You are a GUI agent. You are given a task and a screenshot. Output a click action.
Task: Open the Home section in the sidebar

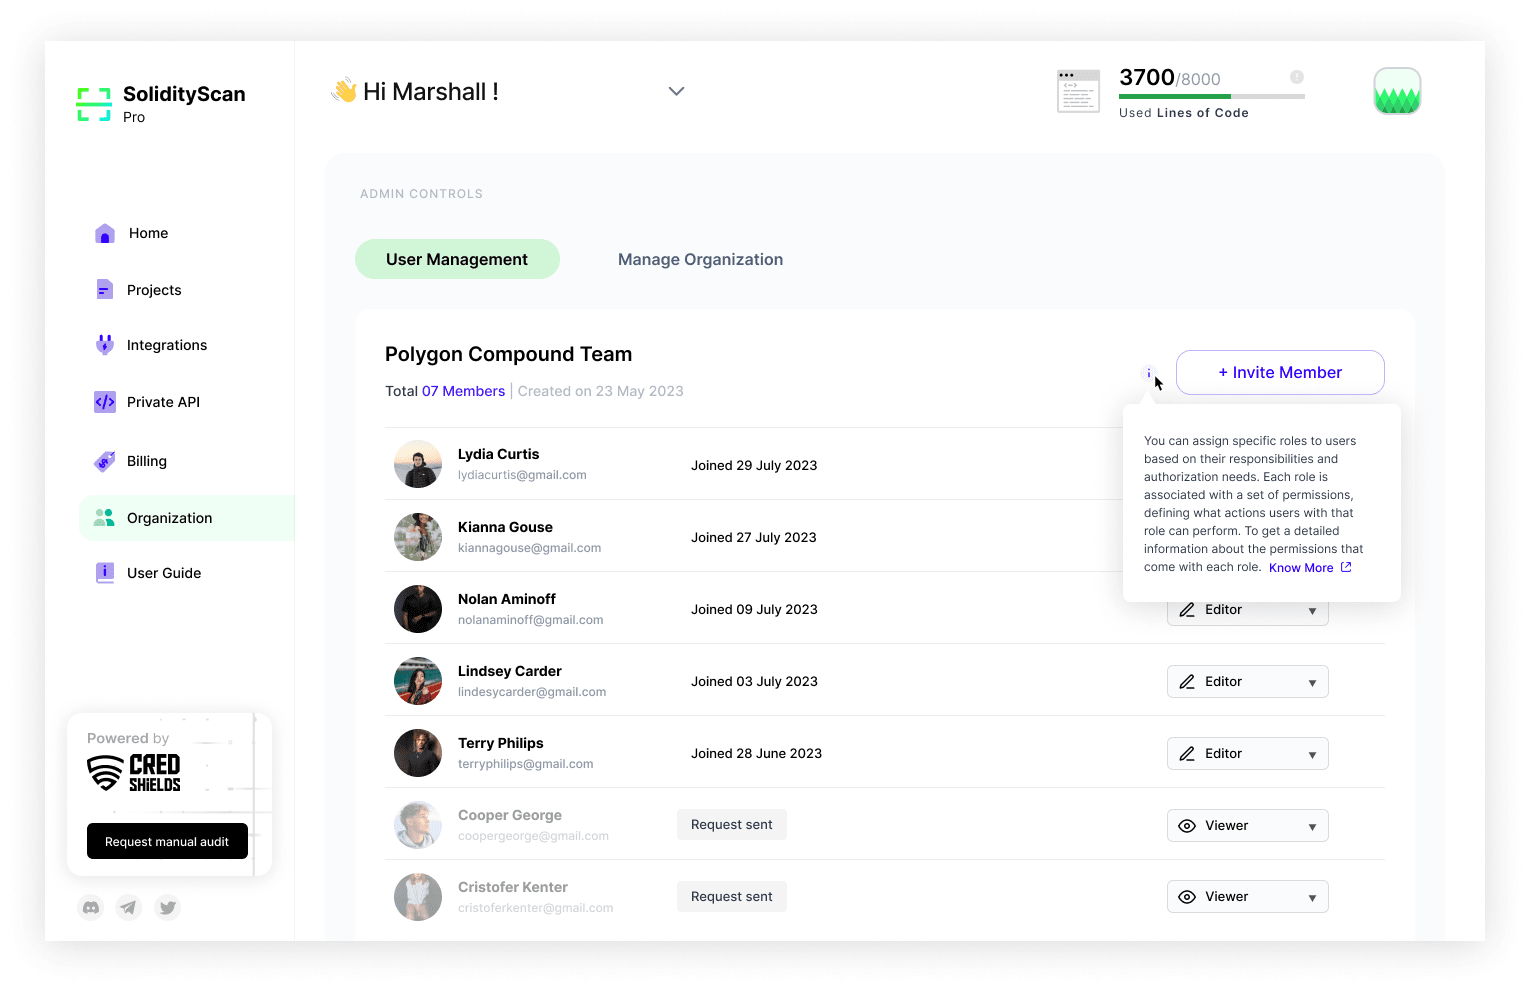(147, 233)
